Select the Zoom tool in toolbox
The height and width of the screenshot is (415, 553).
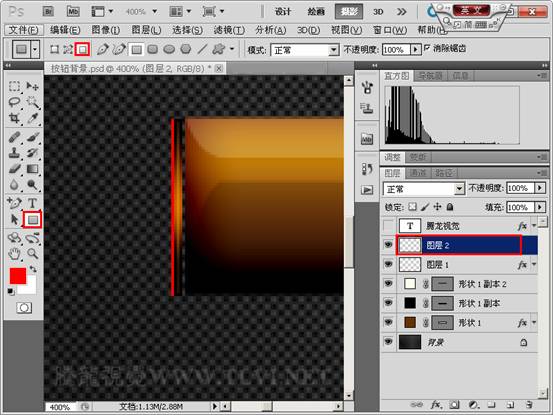pos(32,253)
